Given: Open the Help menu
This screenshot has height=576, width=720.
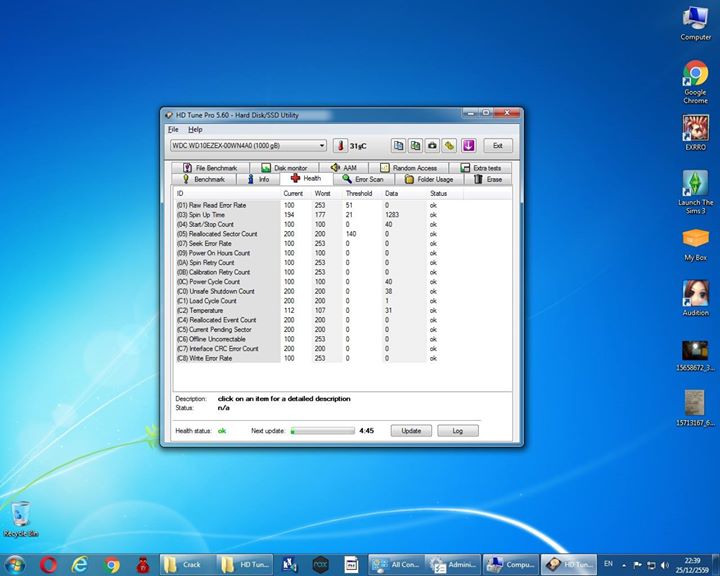Looking at the screenshot, I should click(x=195, y=129).
